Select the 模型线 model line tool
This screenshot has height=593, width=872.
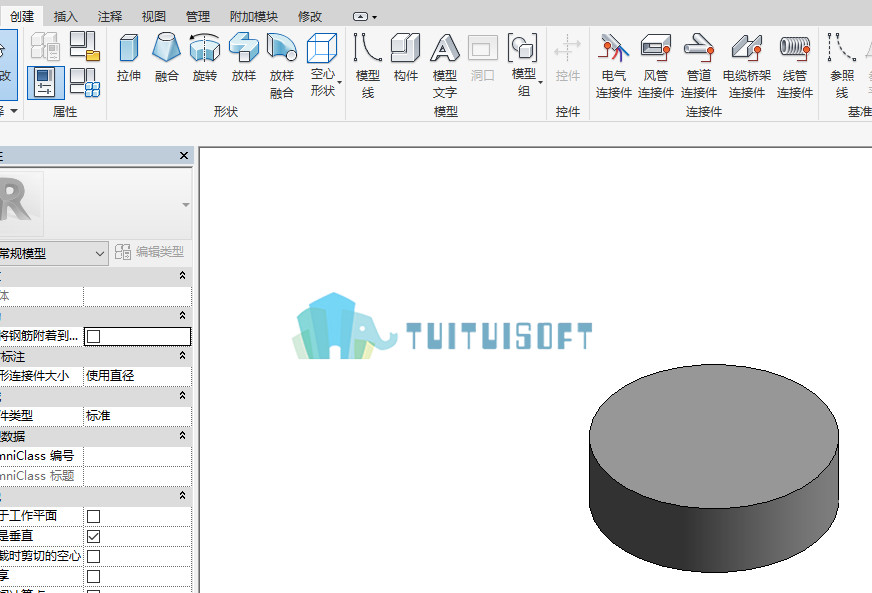(368, 66)
